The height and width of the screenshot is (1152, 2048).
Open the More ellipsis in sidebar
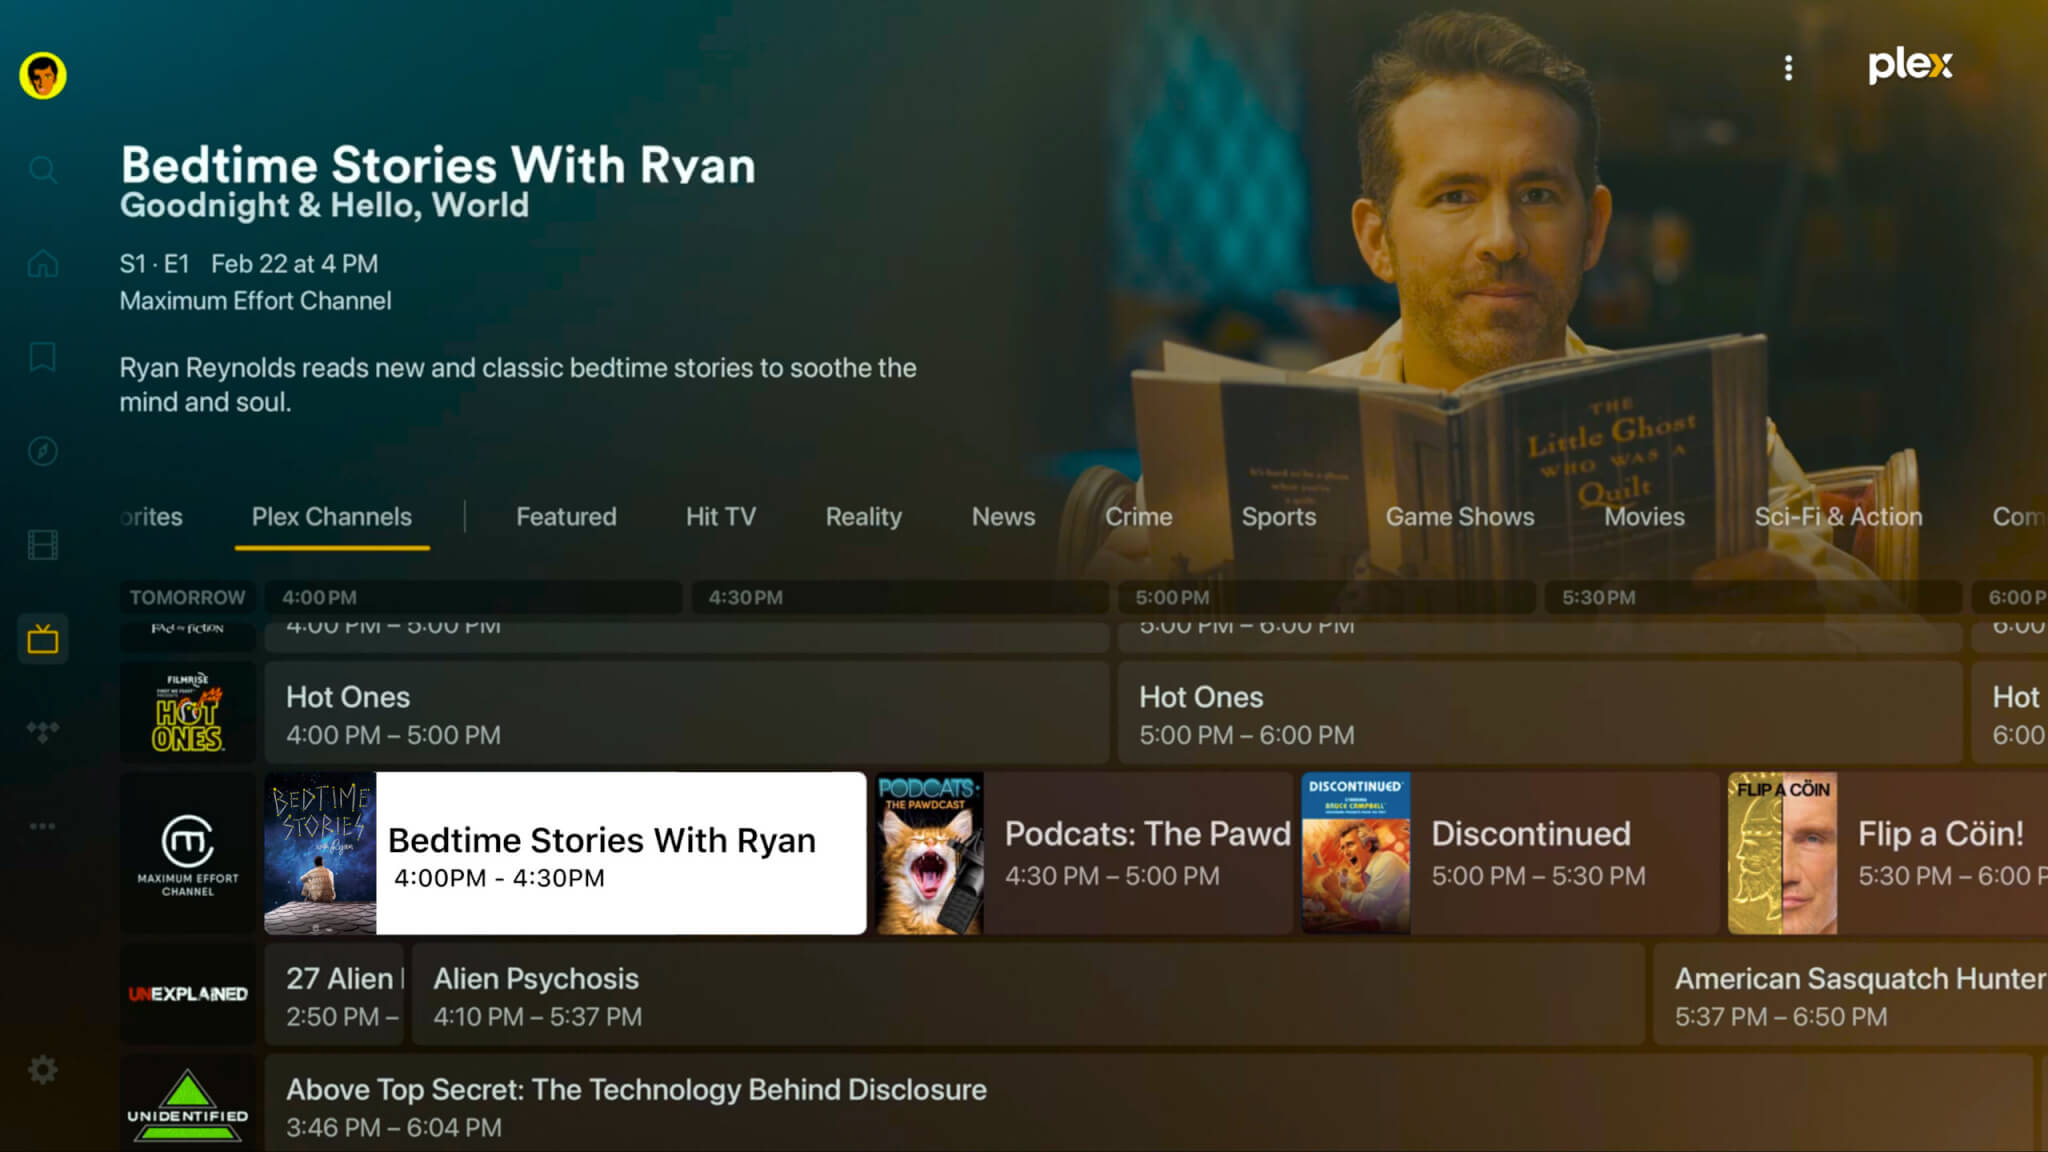pyautogui.click(x=43, y=826)
